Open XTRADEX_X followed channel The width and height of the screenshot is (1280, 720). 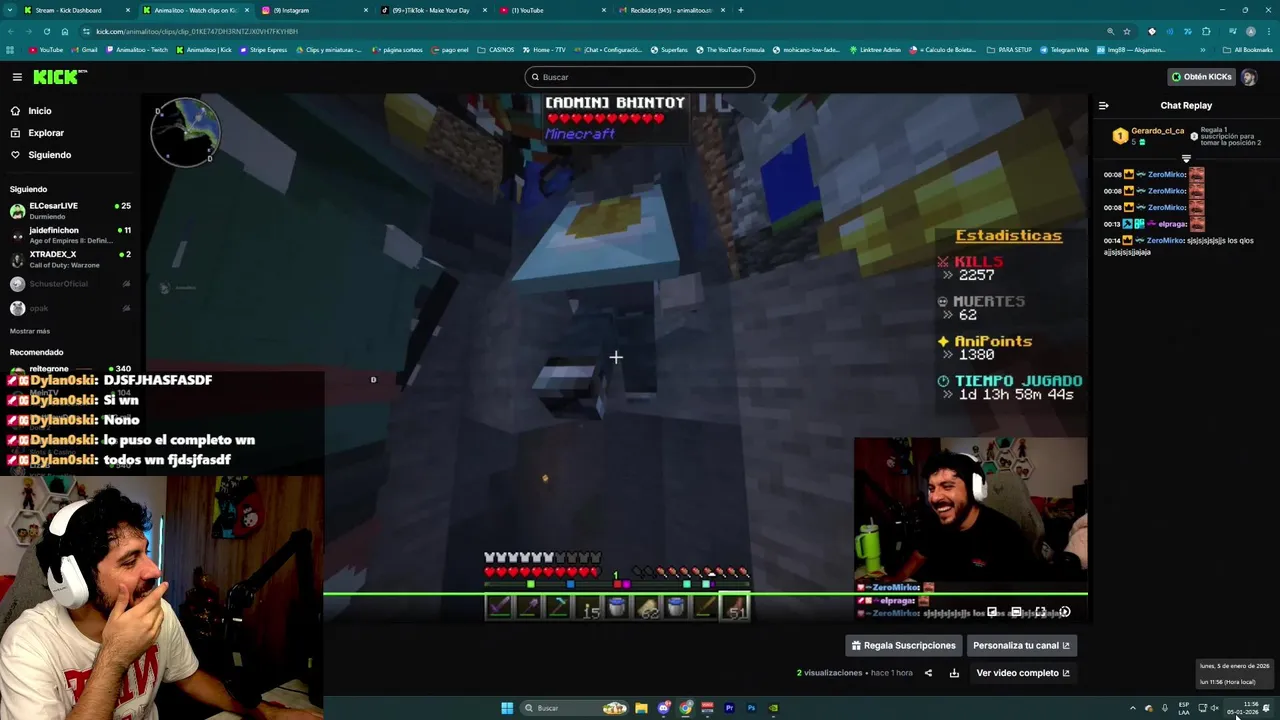coord(70,259)
